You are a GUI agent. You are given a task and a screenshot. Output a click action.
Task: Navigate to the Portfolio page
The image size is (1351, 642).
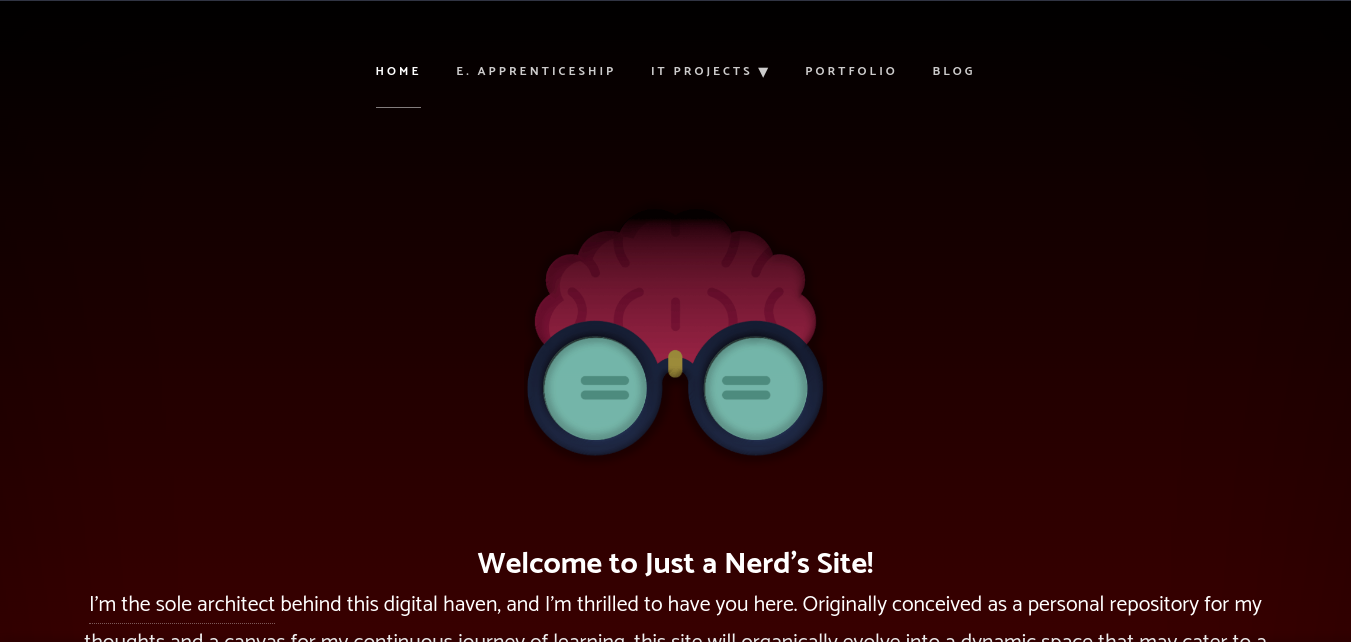click(851, 71)
